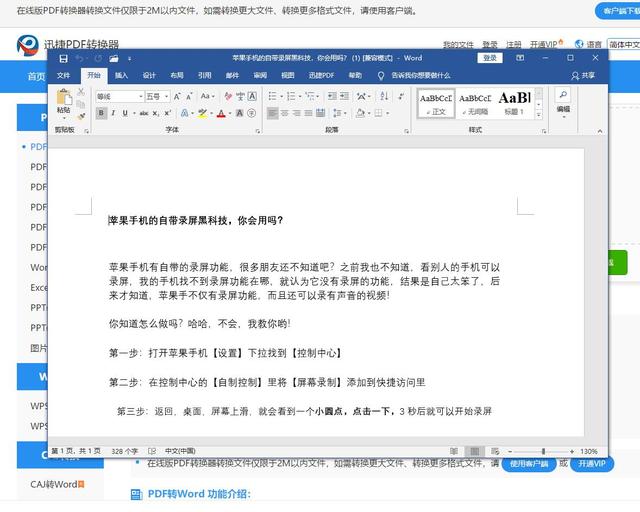Click the 开通VIP button on the web page
The image size is (640, 512).
pos(592,464)
